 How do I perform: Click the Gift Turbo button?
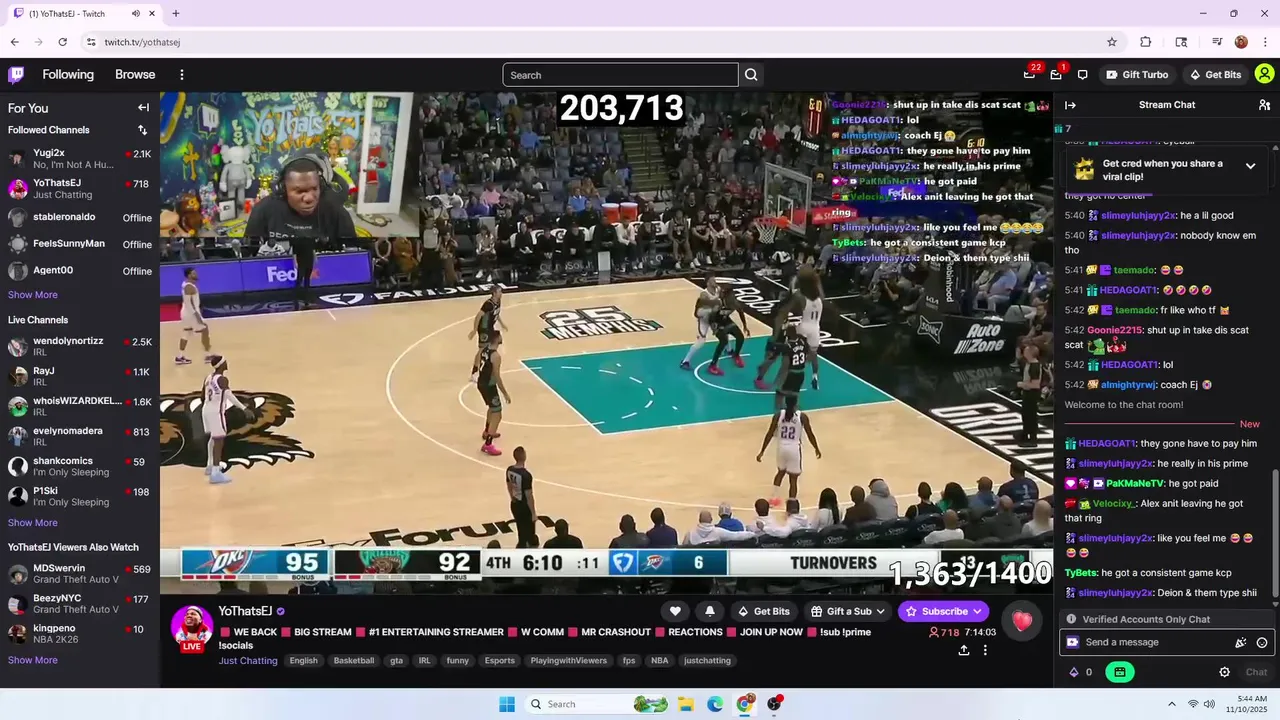pos(1137,75)
